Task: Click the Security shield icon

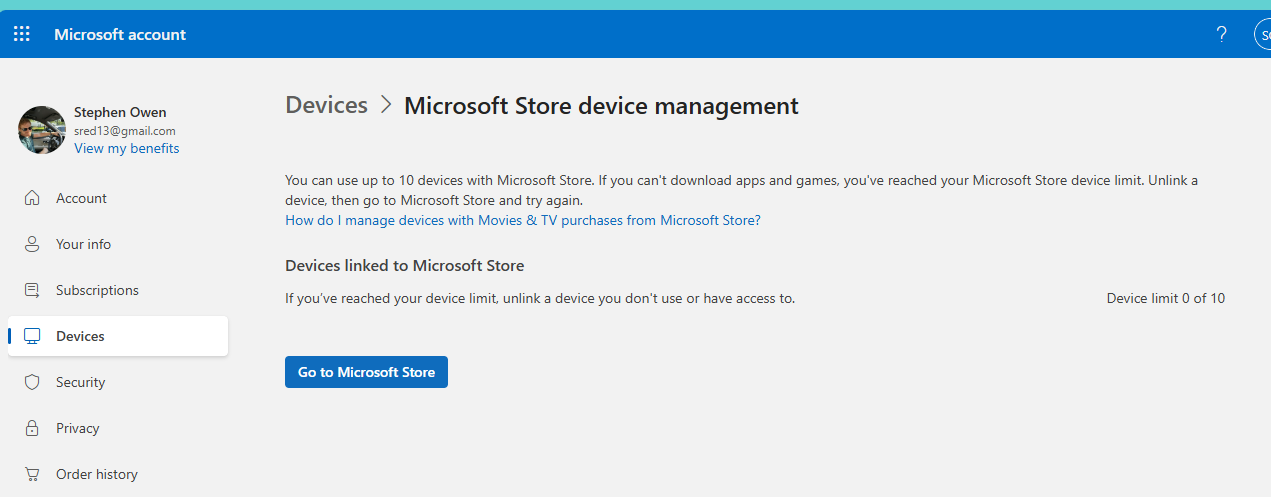Action: click(32, 382)
